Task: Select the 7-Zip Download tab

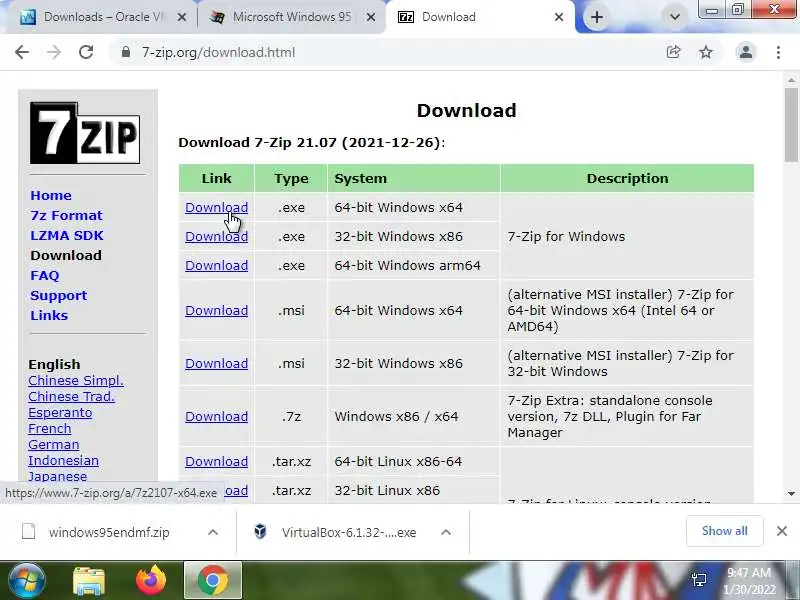Action: [x=480, y=17]
